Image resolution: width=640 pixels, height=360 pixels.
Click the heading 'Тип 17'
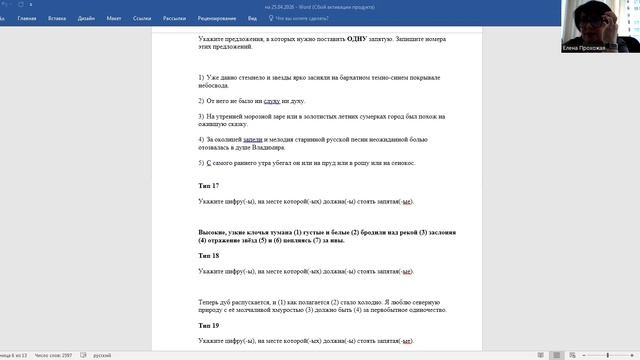coord(209,186)
